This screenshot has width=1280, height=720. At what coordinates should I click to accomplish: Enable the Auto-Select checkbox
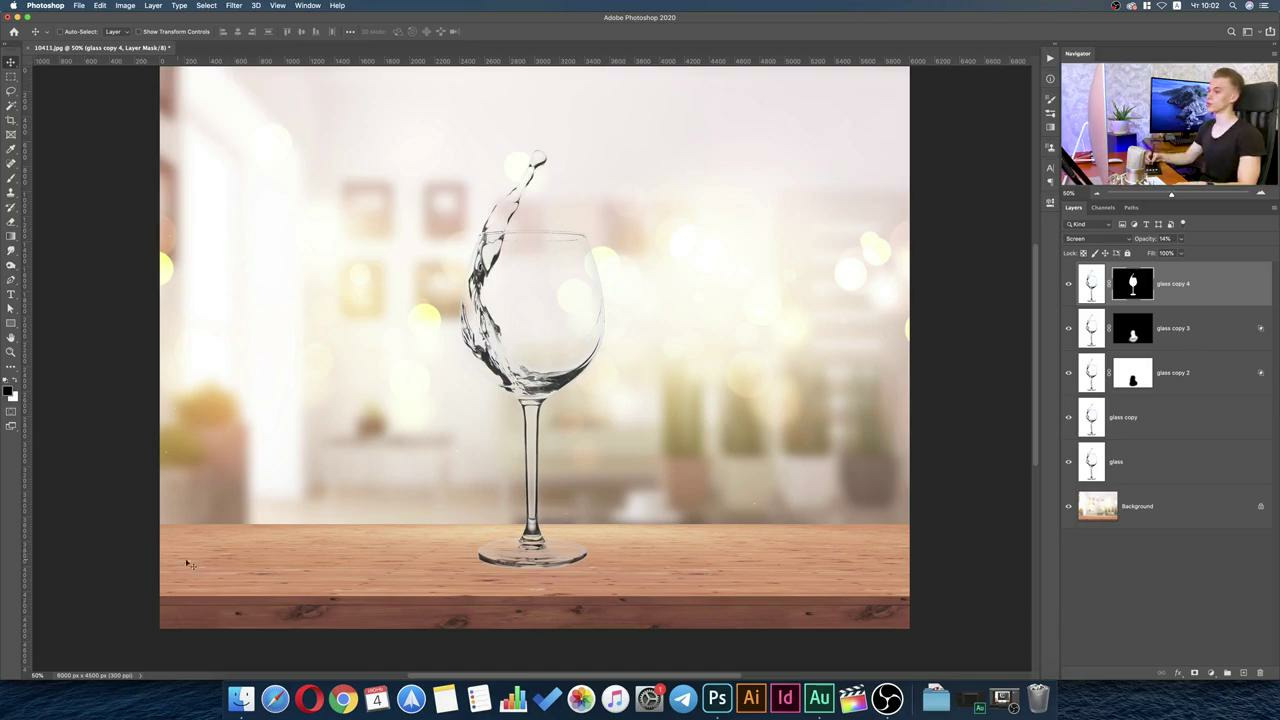(59, 32)
